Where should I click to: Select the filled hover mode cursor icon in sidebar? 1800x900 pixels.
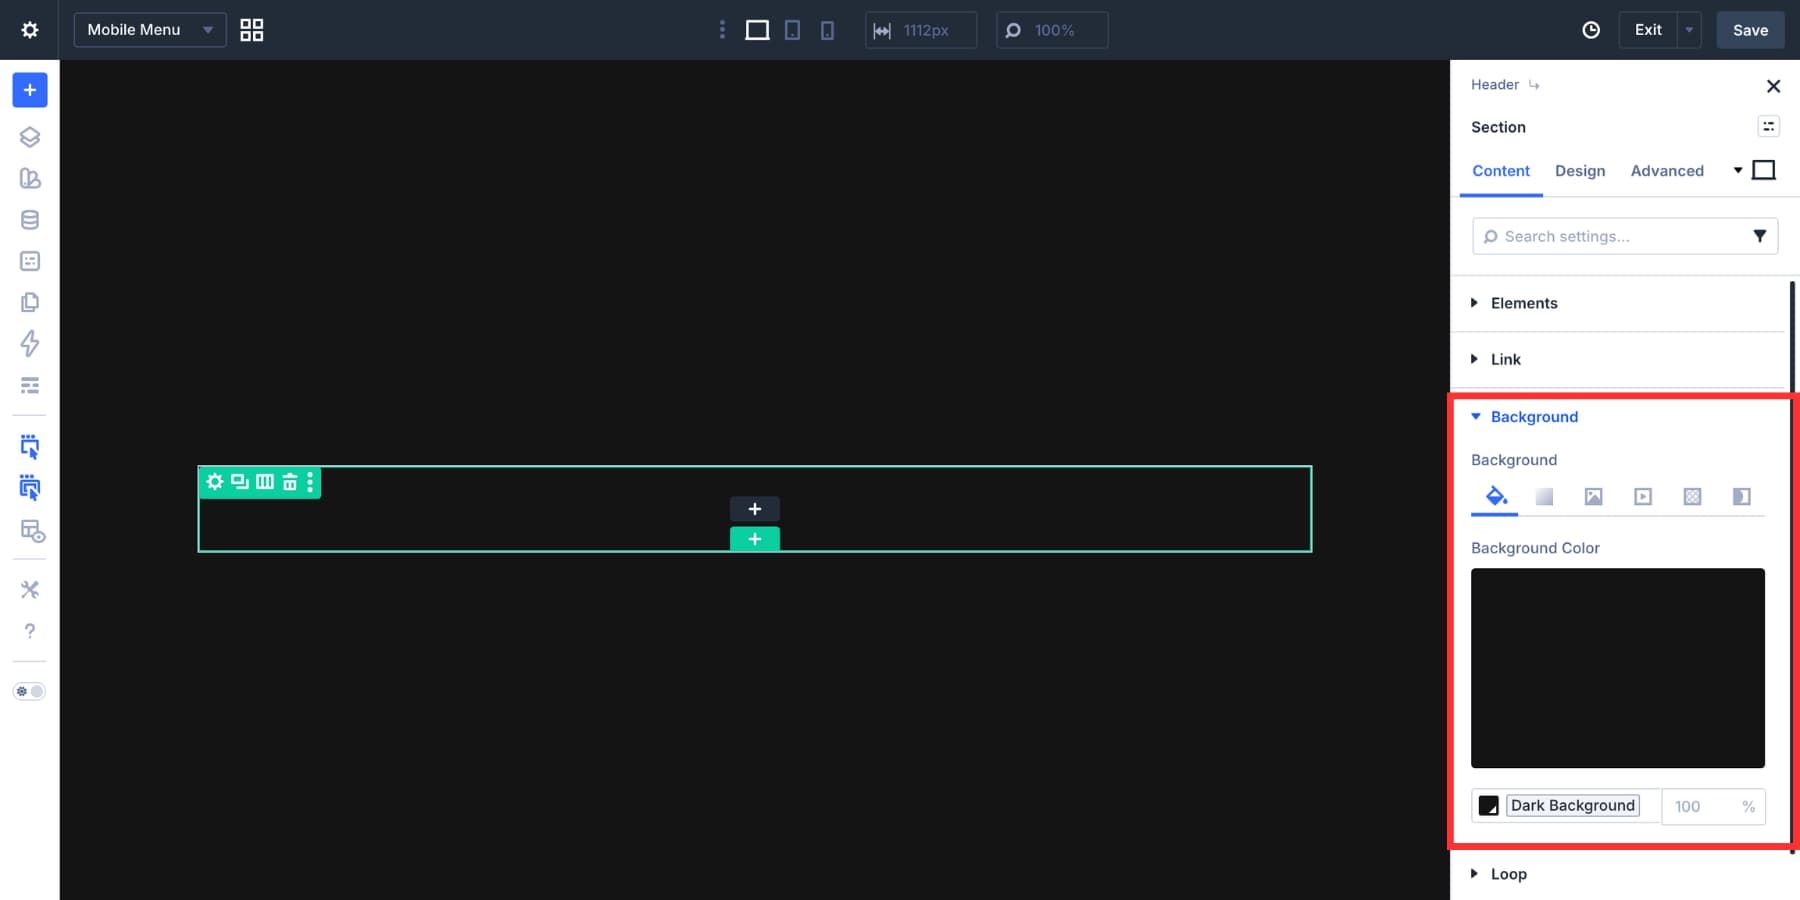pos(30,488)
